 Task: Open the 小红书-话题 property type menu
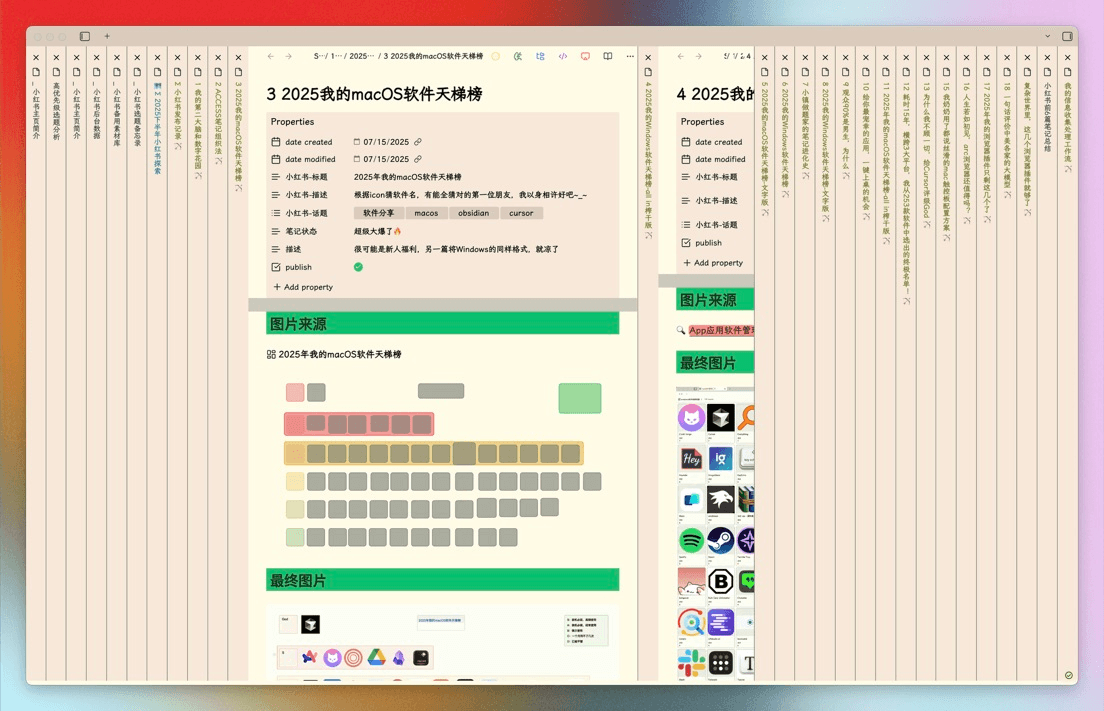pos(276,213)
